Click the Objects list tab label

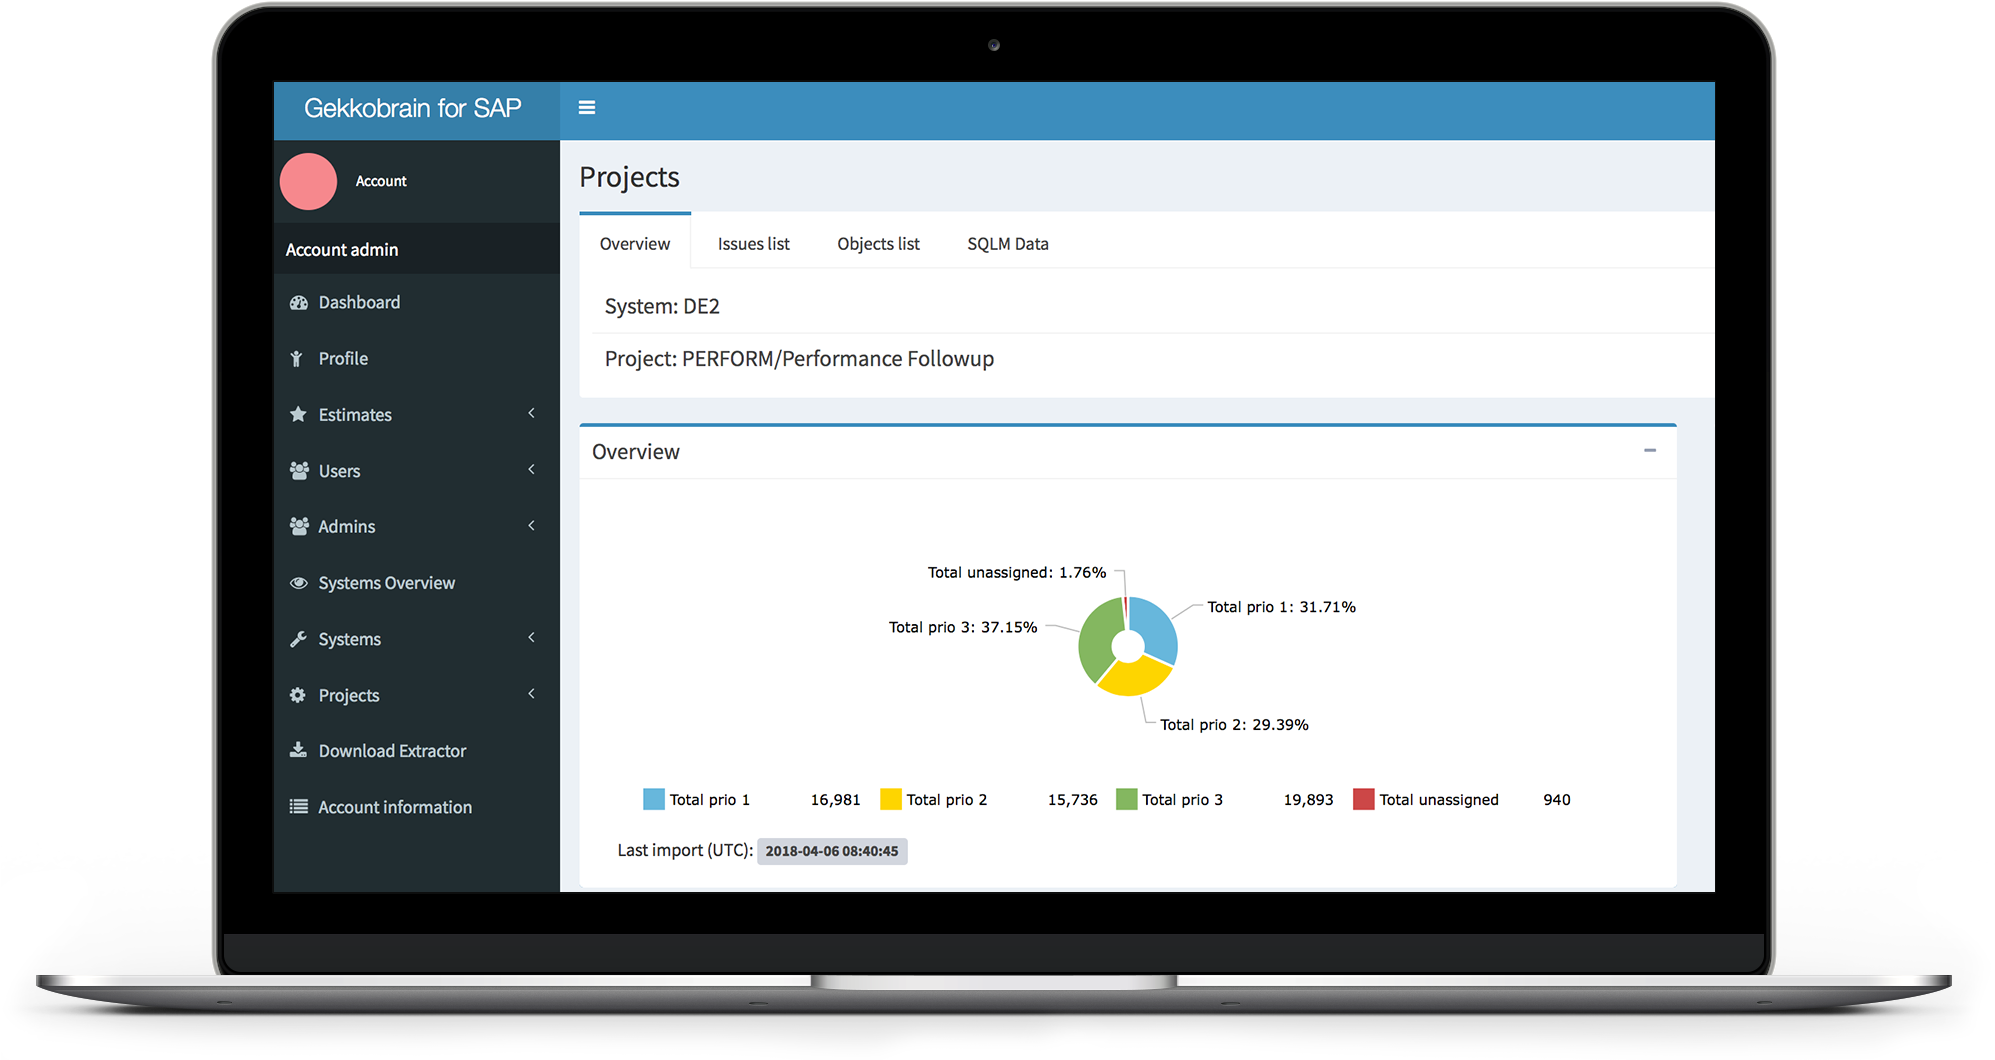(x=877, y=243)
